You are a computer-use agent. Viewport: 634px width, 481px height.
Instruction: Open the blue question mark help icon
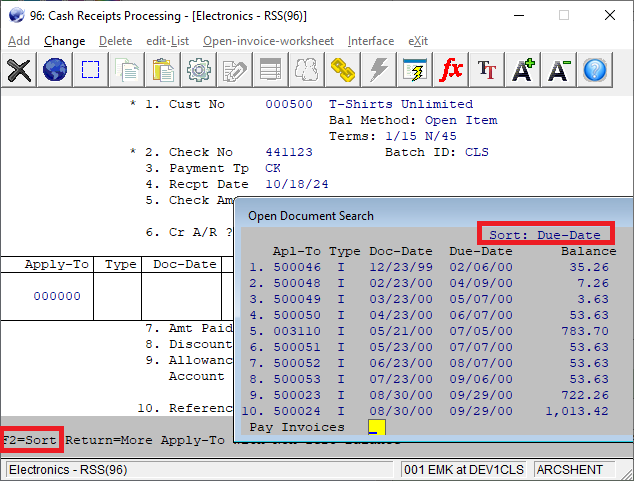tap(595, 70)
